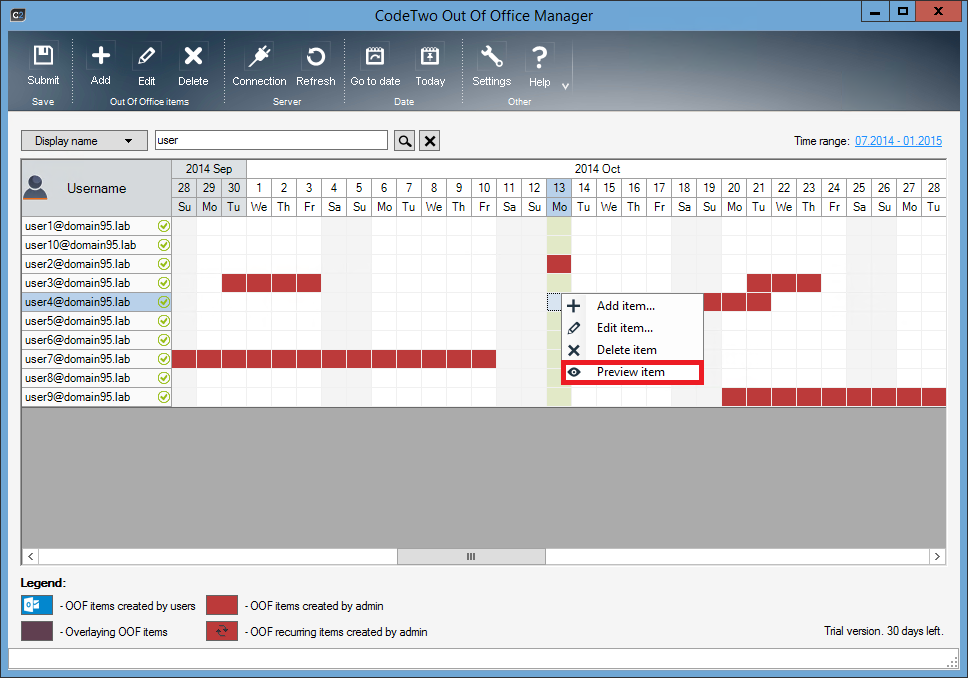
Task: Click the green check next to user6@domain95.lab
Action: [164, 340]
